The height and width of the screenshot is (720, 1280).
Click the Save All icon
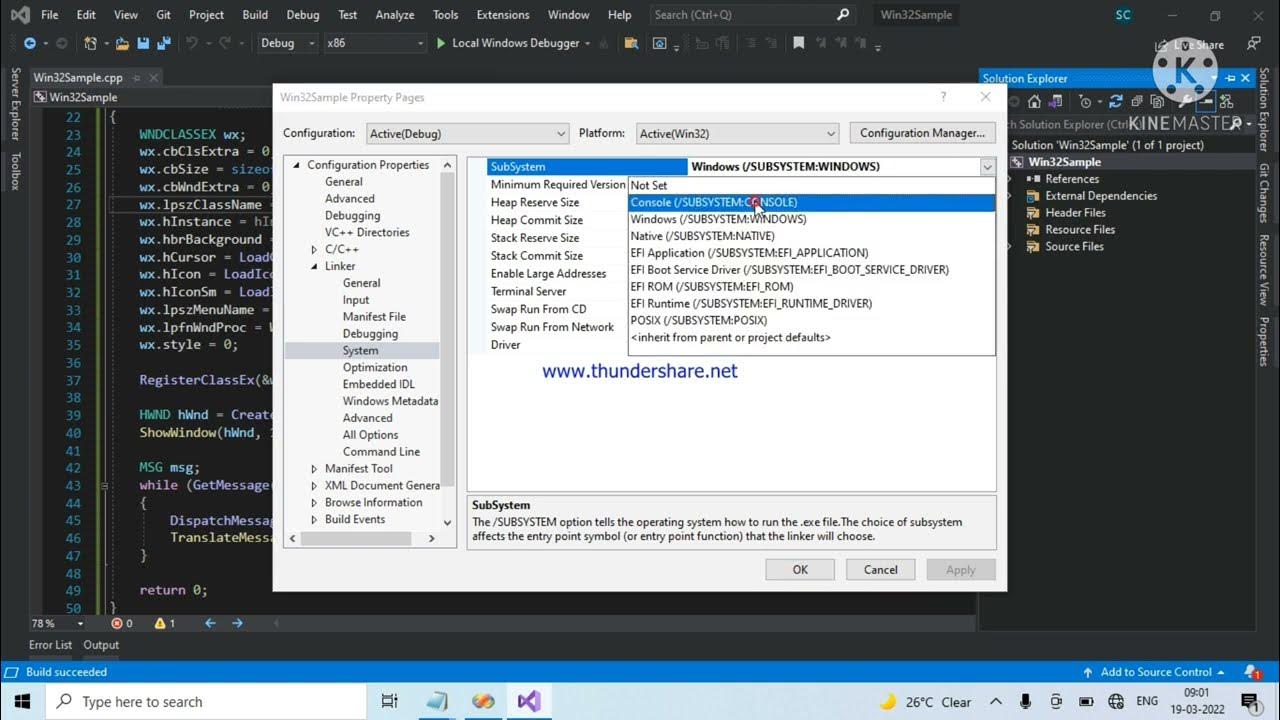[x=163, y=43]
